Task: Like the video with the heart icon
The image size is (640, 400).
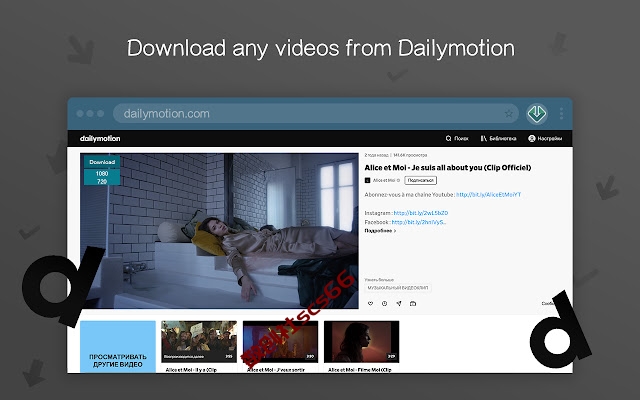Action: pyautogui.click(x=370, y=303)
